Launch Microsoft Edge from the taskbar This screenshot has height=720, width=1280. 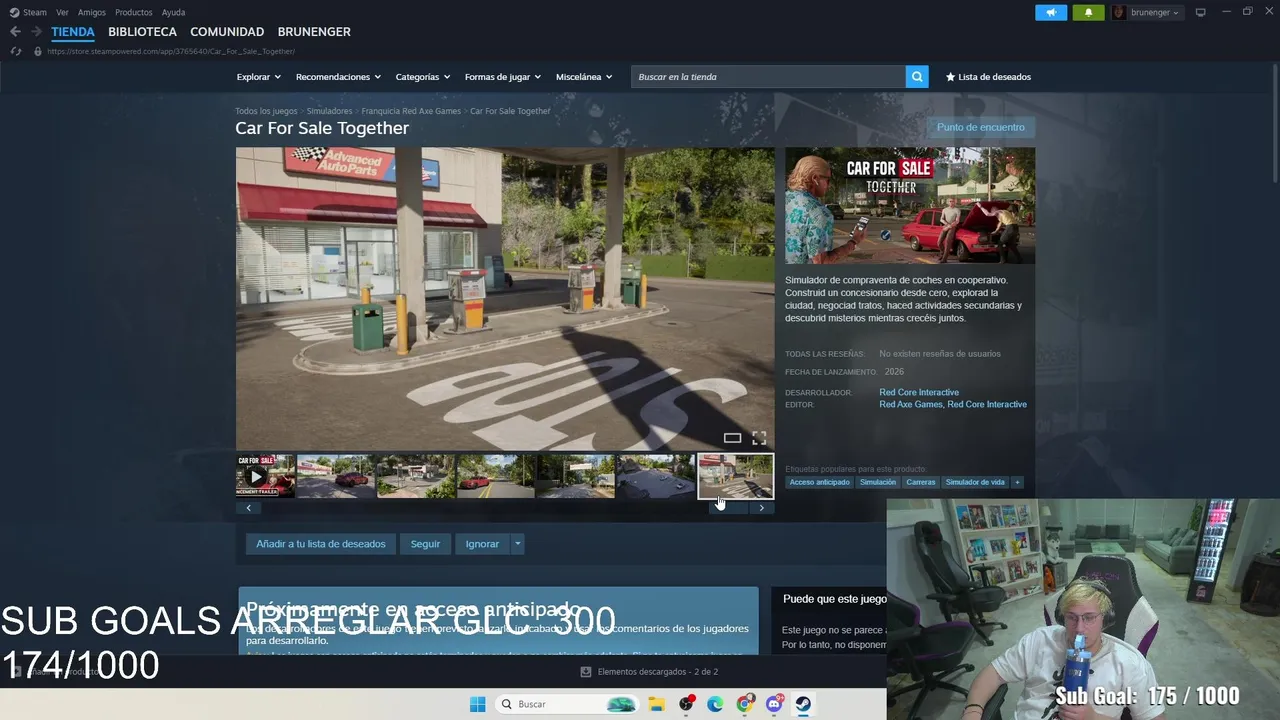click(x=715, y=704)
